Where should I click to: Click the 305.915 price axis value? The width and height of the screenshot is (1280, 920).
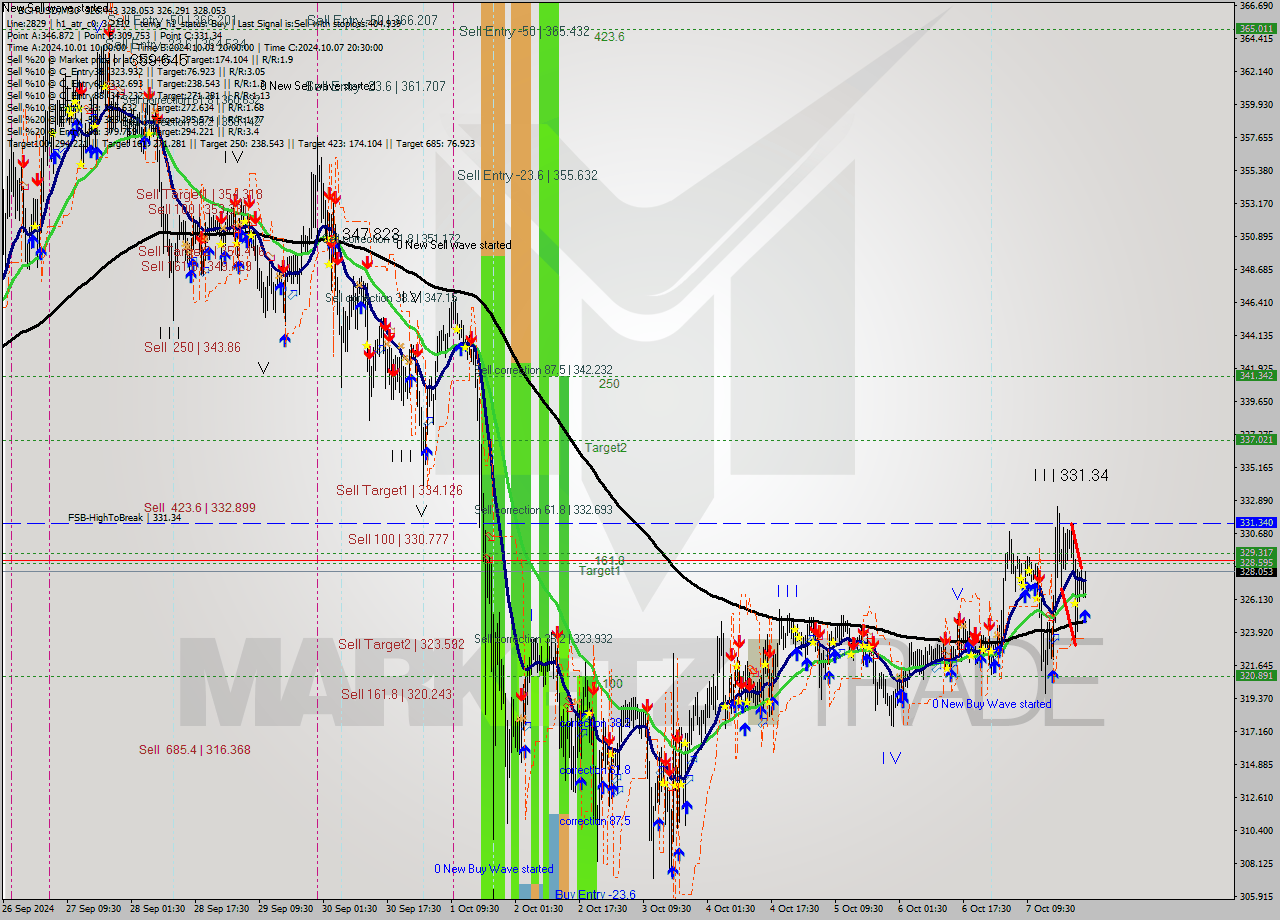coord(1256,897)
